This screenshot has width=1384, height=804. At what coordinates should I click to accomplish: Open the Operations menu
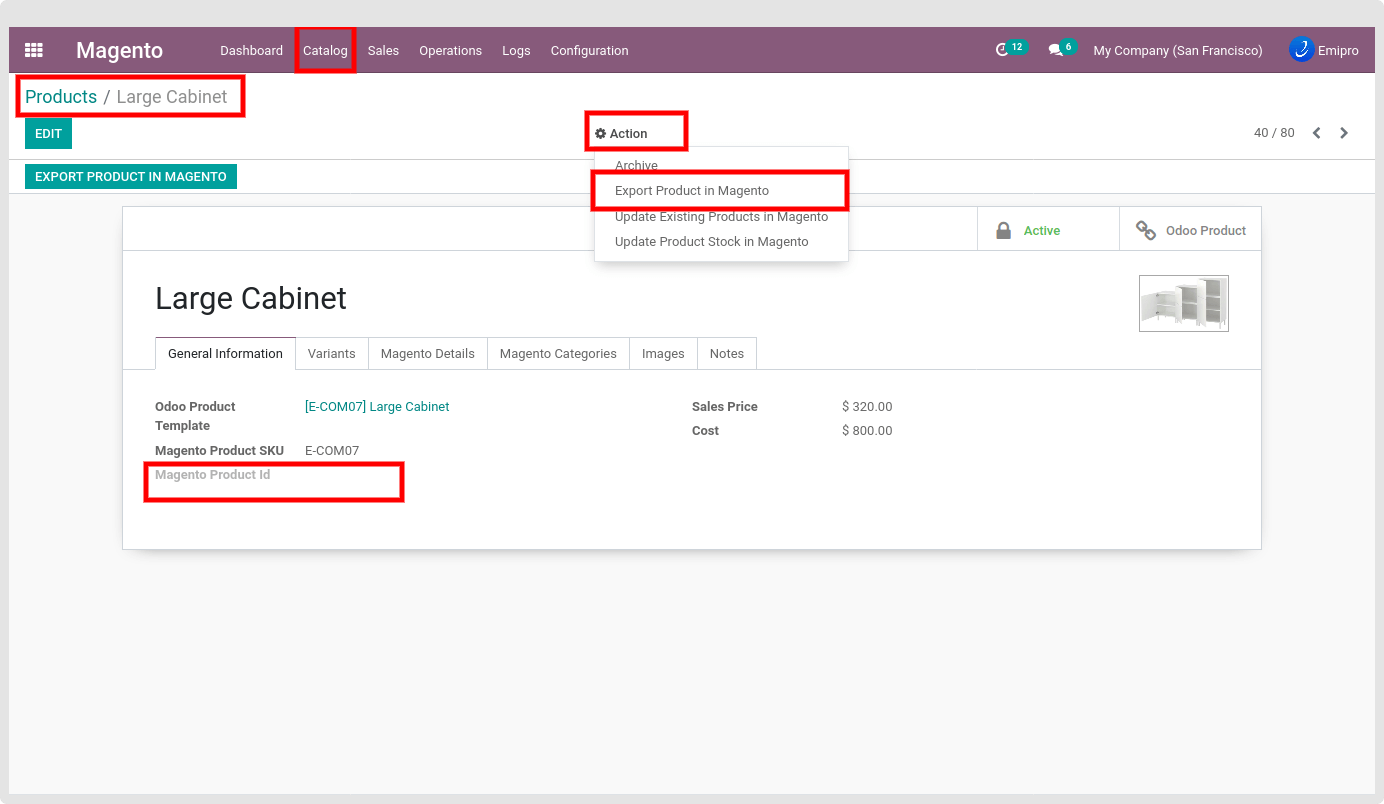[450, 50]
